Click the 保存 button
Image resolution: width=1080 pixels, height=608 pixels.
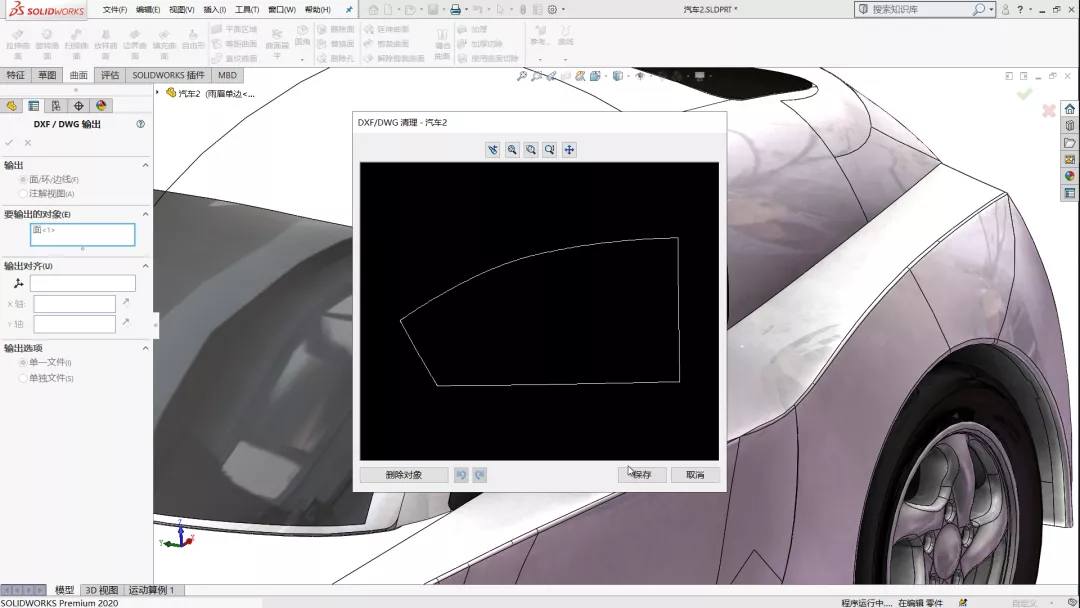[x=642, y=475]
